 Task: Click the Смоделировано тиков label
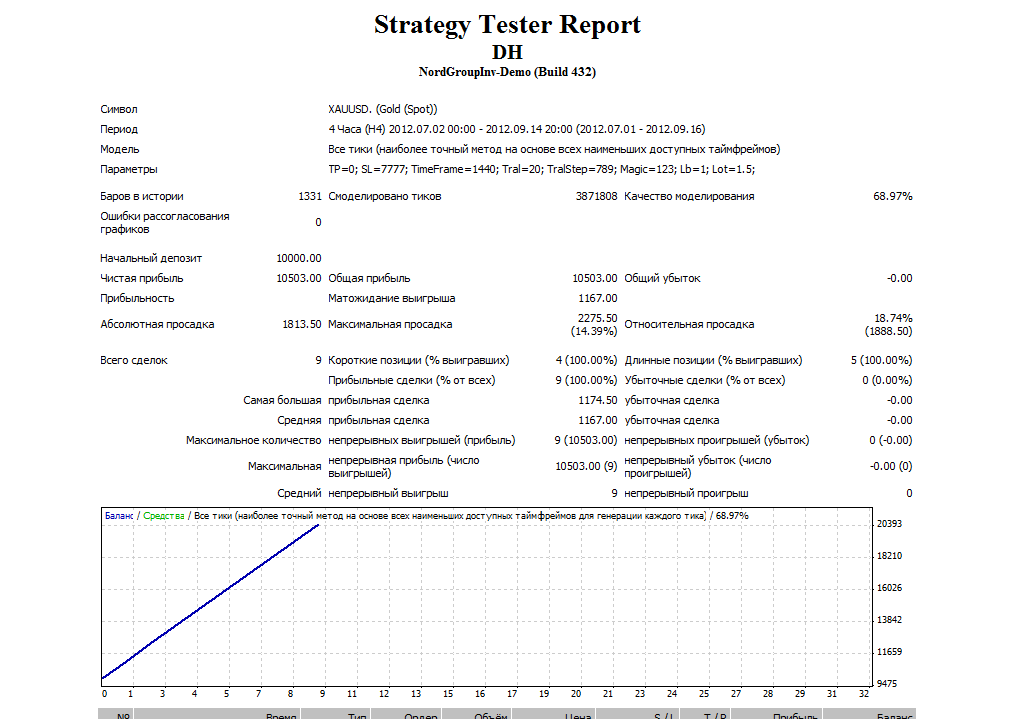coord(385,196)
